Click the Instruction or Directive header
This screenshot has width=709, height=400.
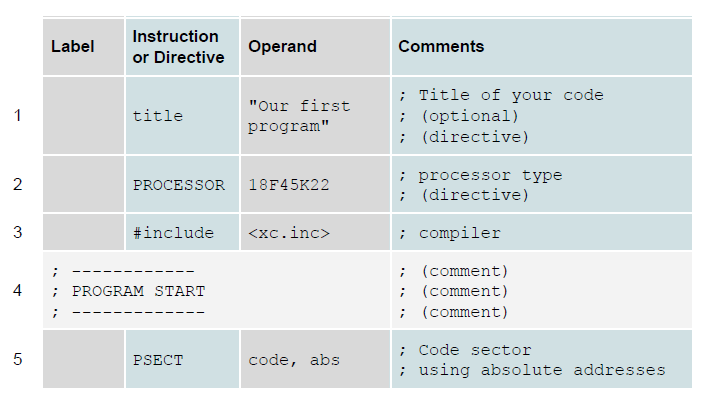click(182, 47)
